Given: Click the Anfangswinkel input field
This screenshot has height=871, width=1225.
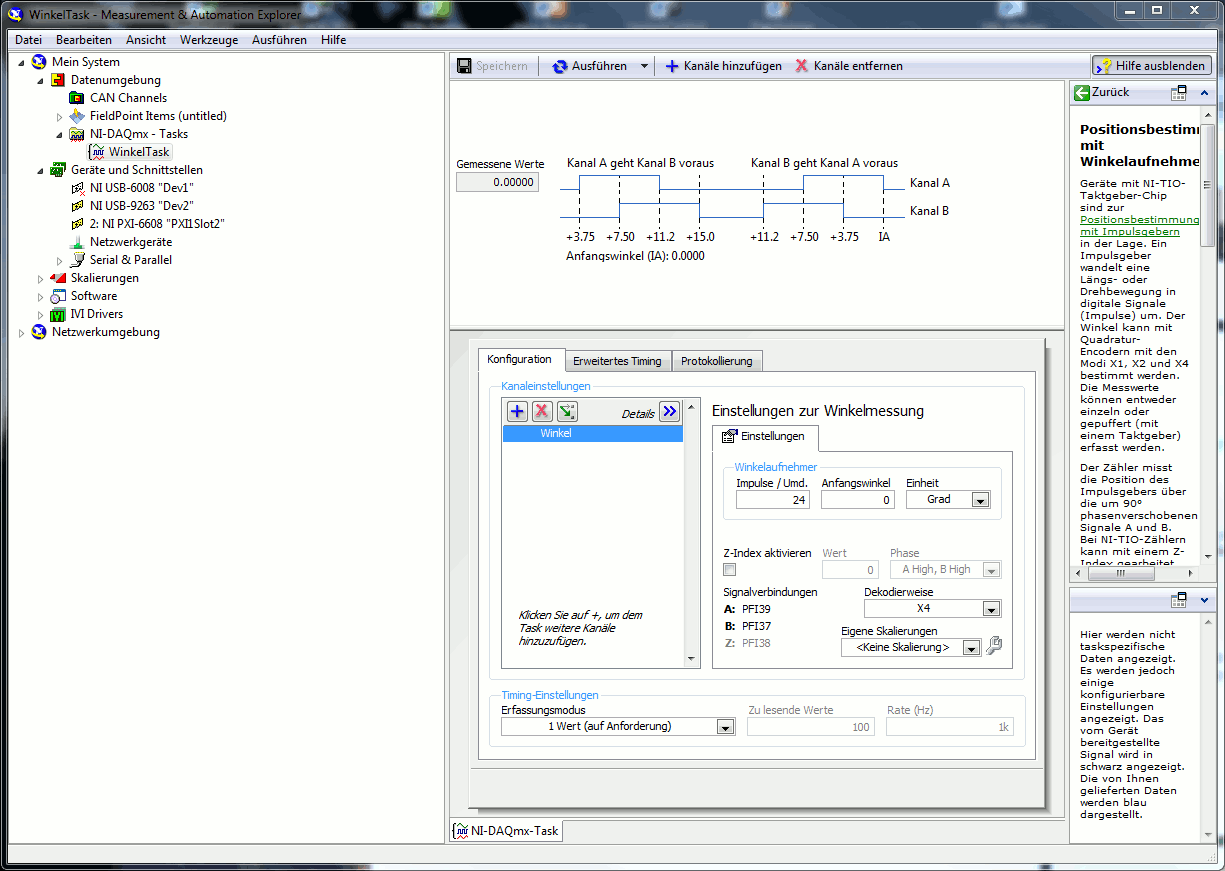Looking at the screenshot, I should coord(858,500).
